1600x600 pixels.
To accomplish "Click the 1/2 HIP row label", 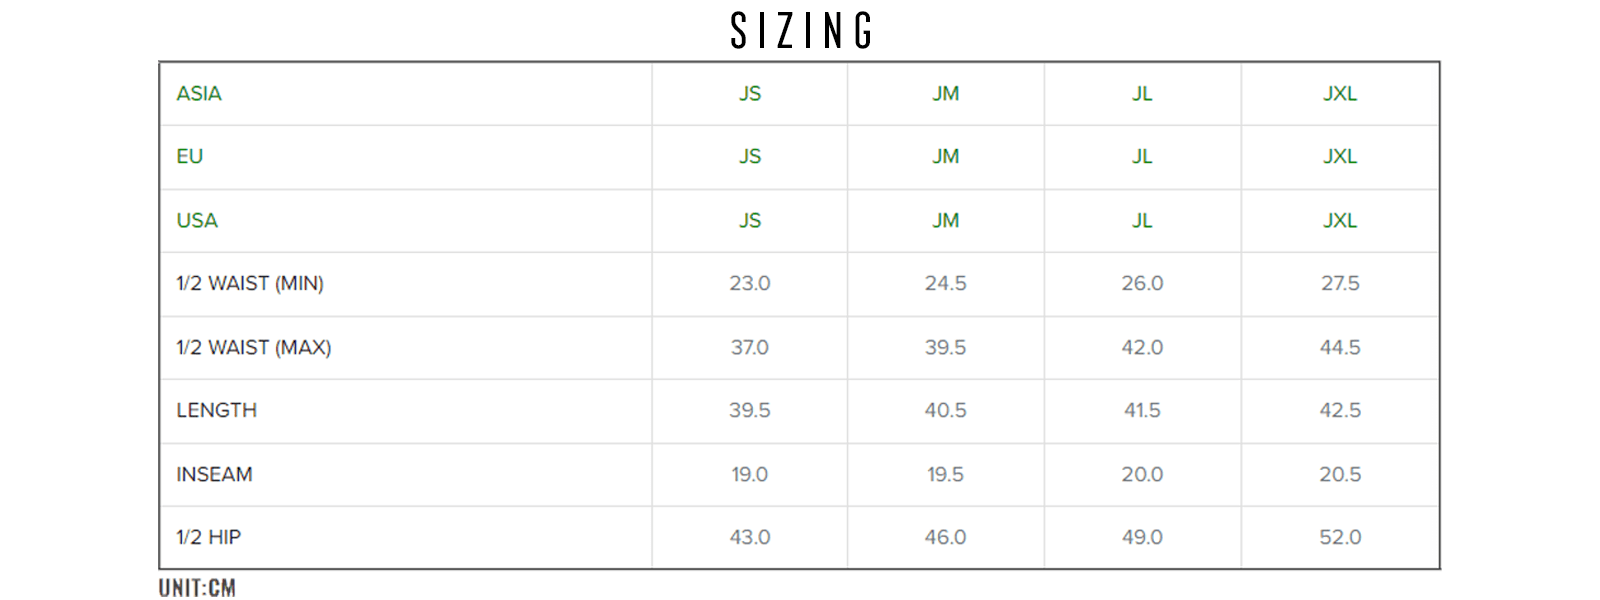I will [209, 538].
